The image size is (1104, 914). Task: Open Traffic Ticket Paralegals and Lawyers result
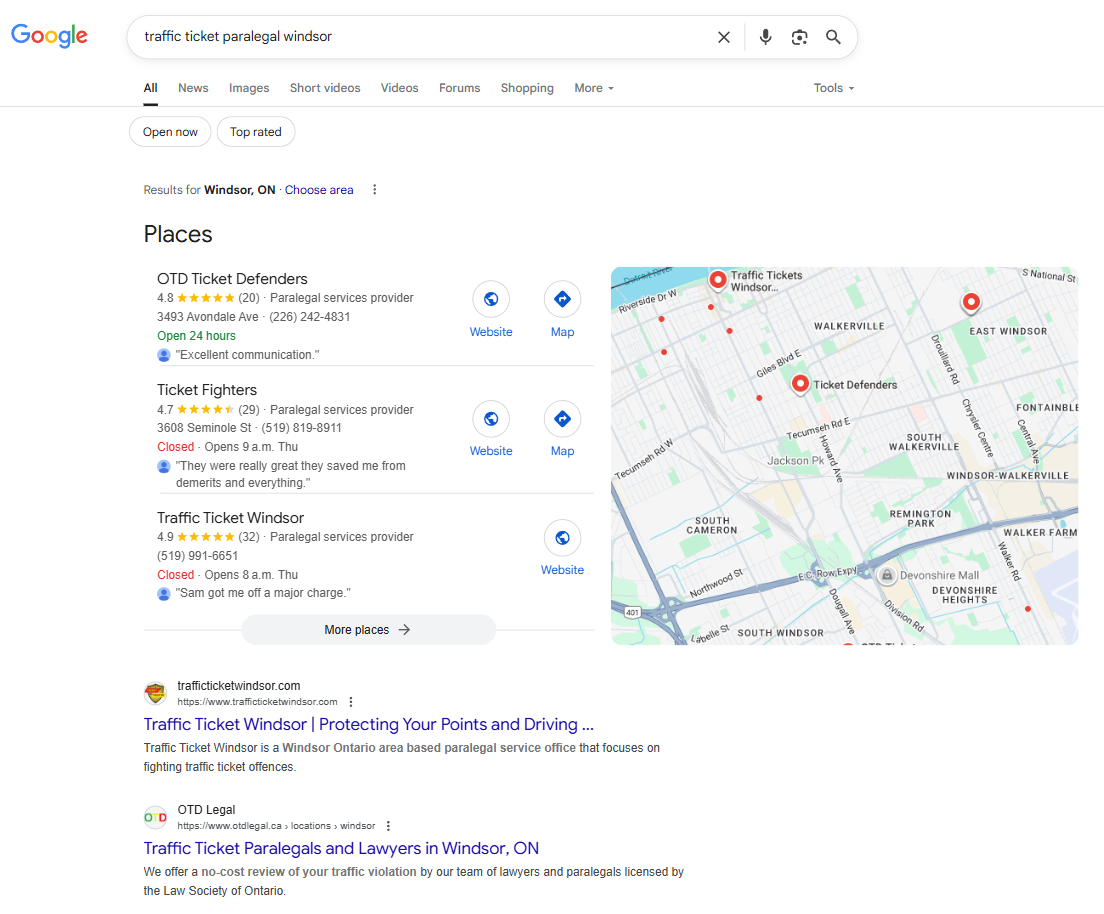pos(341,848)
